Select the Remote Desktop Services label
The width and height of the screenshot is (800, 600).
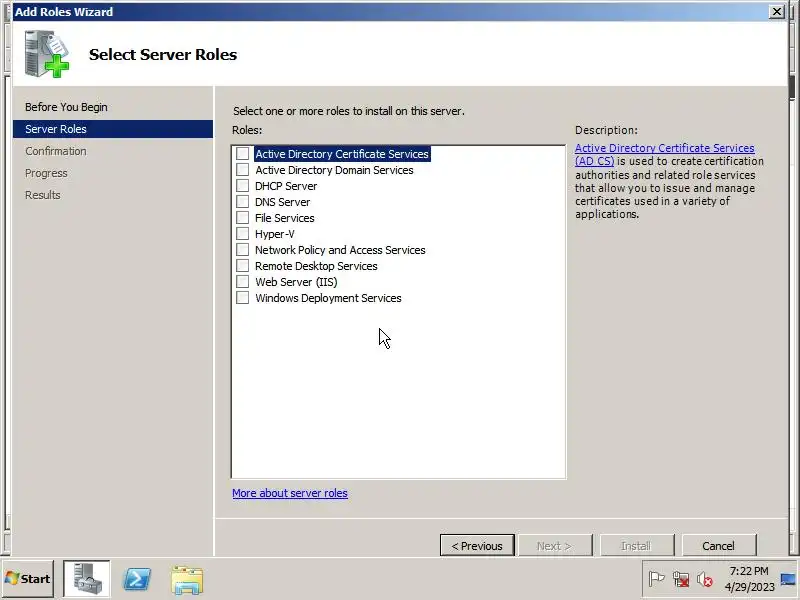tap(316, 266)
